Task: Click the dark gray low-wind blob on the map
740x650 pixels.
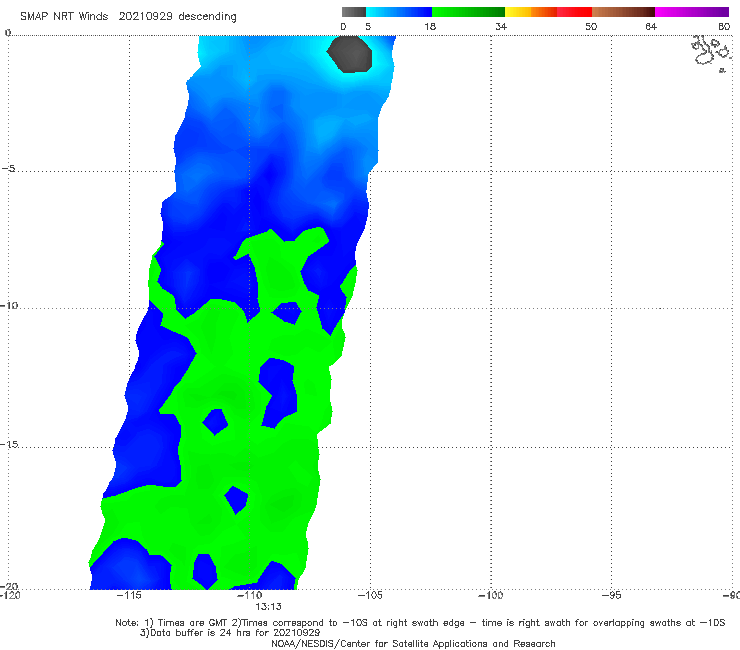Action: (x=350, y=54)
